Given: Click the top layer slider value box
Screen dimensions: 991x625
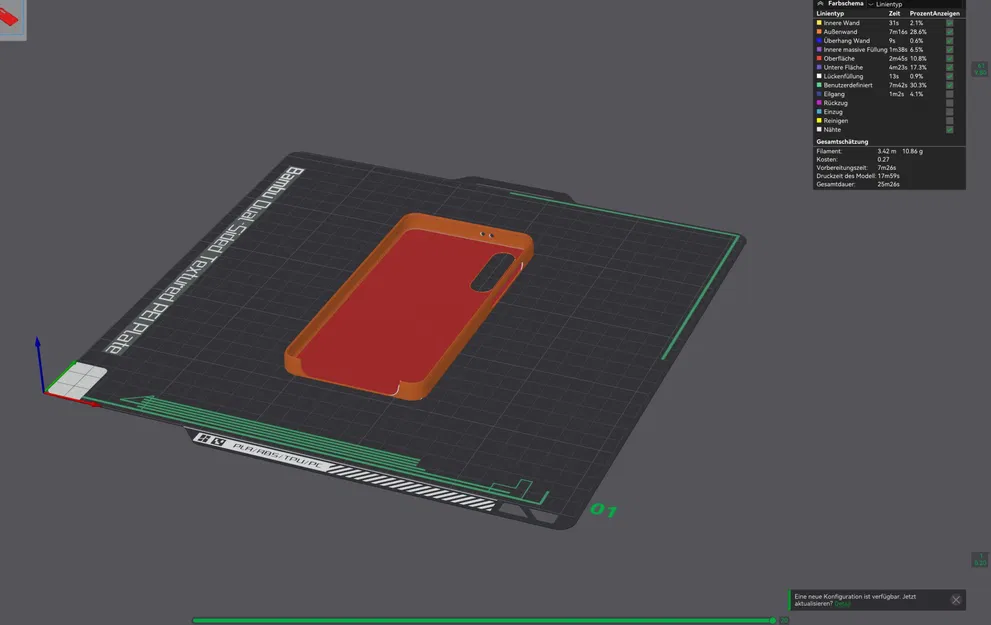Looking at the screenshot, I should (x=980, y=69).
